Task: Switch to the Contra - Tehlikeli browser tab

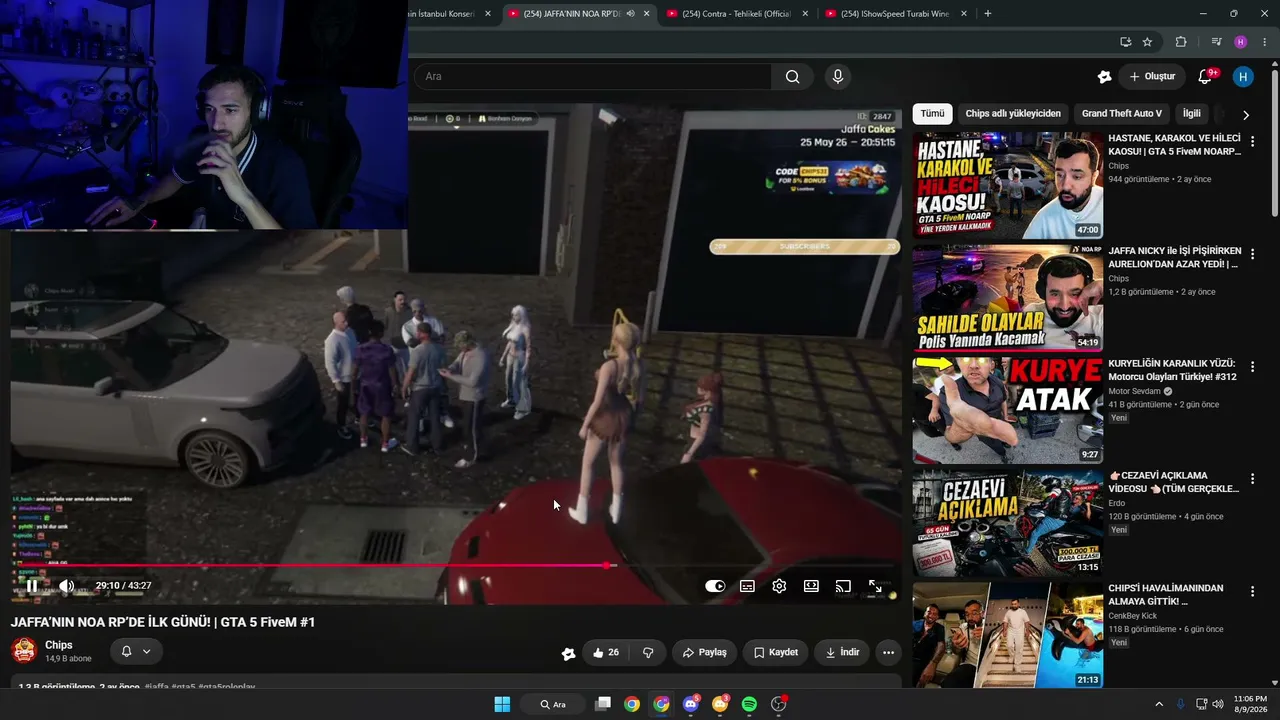Action: point(737,14)
